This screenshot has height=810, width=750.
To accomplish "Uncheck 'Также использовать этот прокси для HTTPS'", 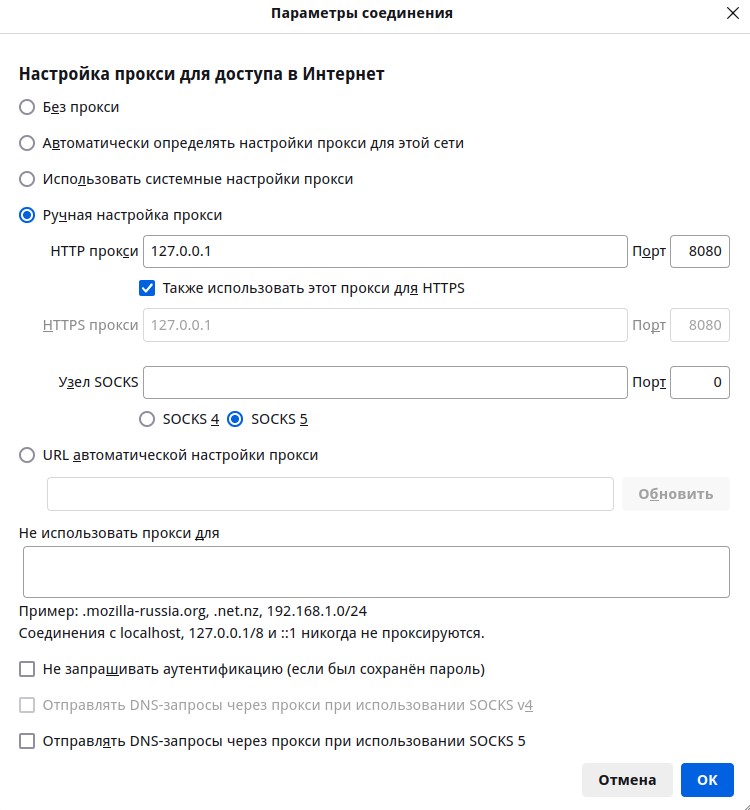I will coord(147,288).
